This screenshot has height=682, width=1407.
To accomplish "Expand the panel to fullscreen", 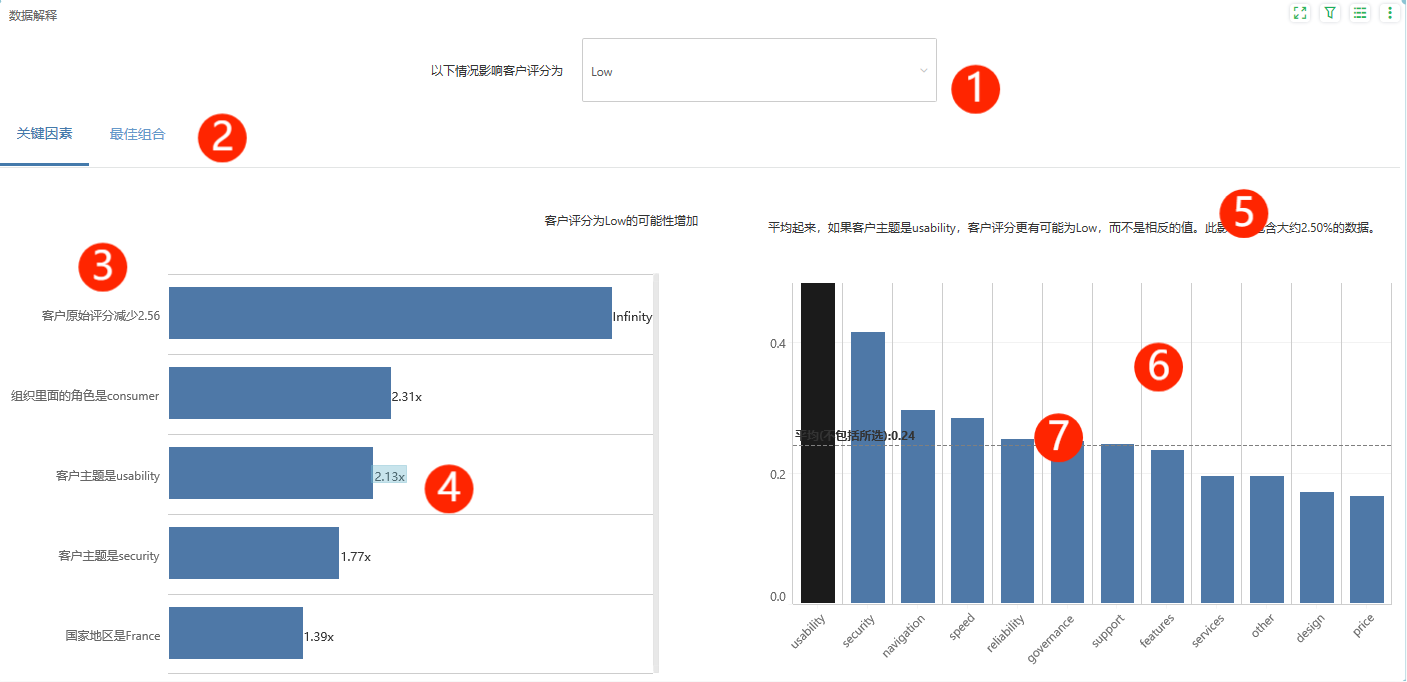I will (1300, 13).
